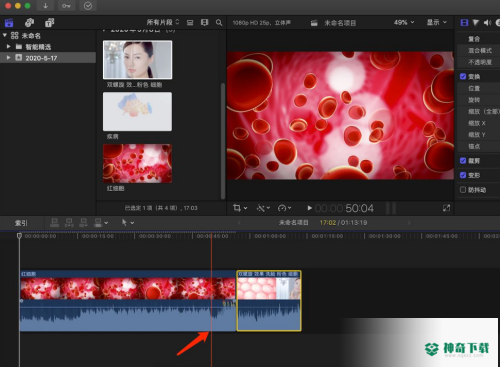Enter full-screen viewer with the expand icon
Screen dimensions: 500x367
coord(446,208)
